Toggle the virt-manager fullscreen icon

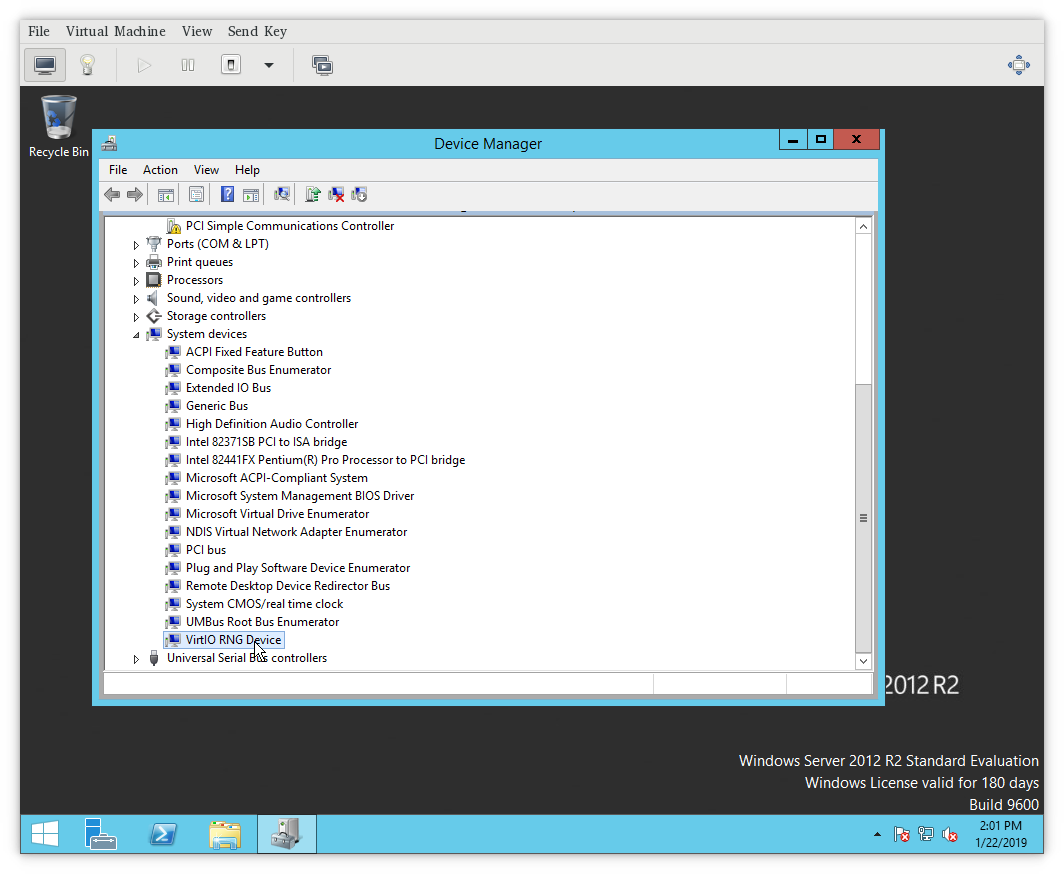tap(1018, 65)
